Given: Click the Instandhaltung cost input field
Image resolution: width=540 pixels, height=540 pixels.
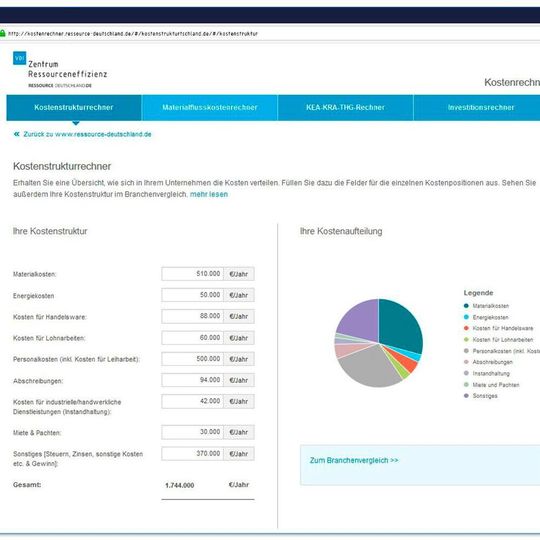Looking at the screenshot, I should click(193, 401).
